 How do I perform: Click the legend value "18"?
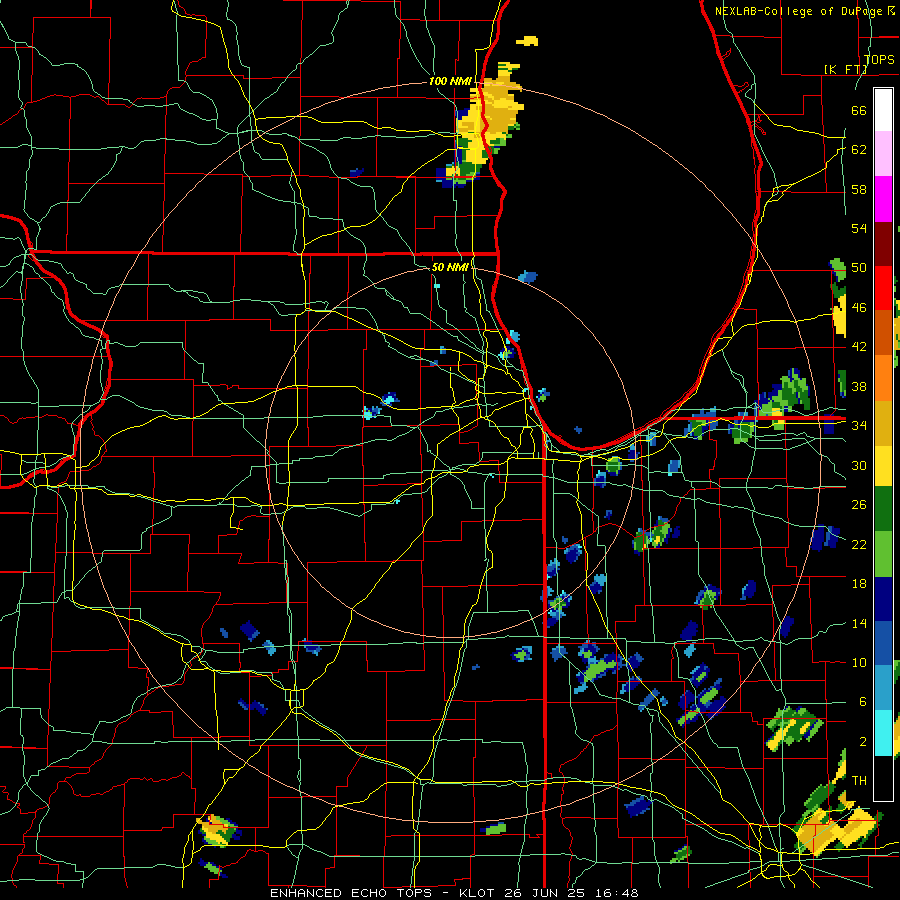[859, 584]
